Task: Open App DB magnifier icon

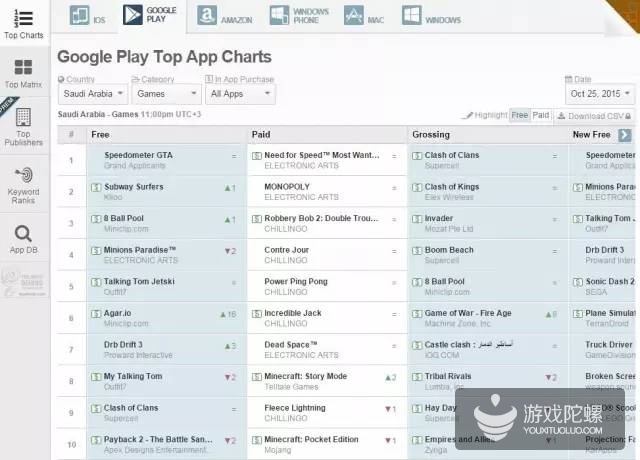Action: click(x=23, y=233)
